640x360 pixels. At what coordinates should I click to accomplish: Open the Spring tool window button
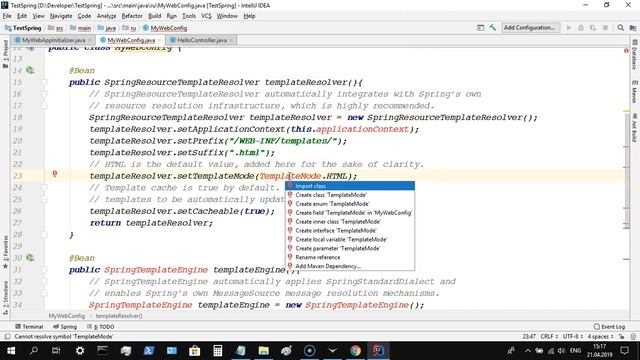tap(64, 327)
